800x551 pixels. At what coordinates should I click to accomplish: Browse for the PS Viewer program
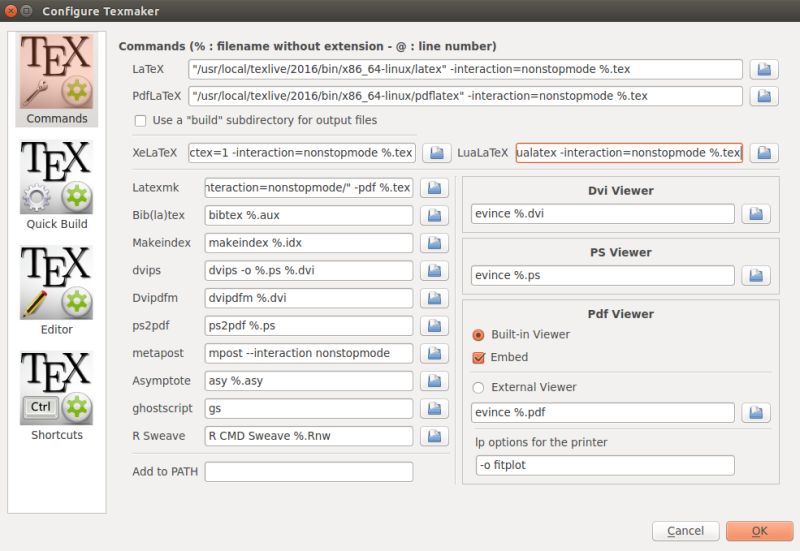click(x=756, y=276)
